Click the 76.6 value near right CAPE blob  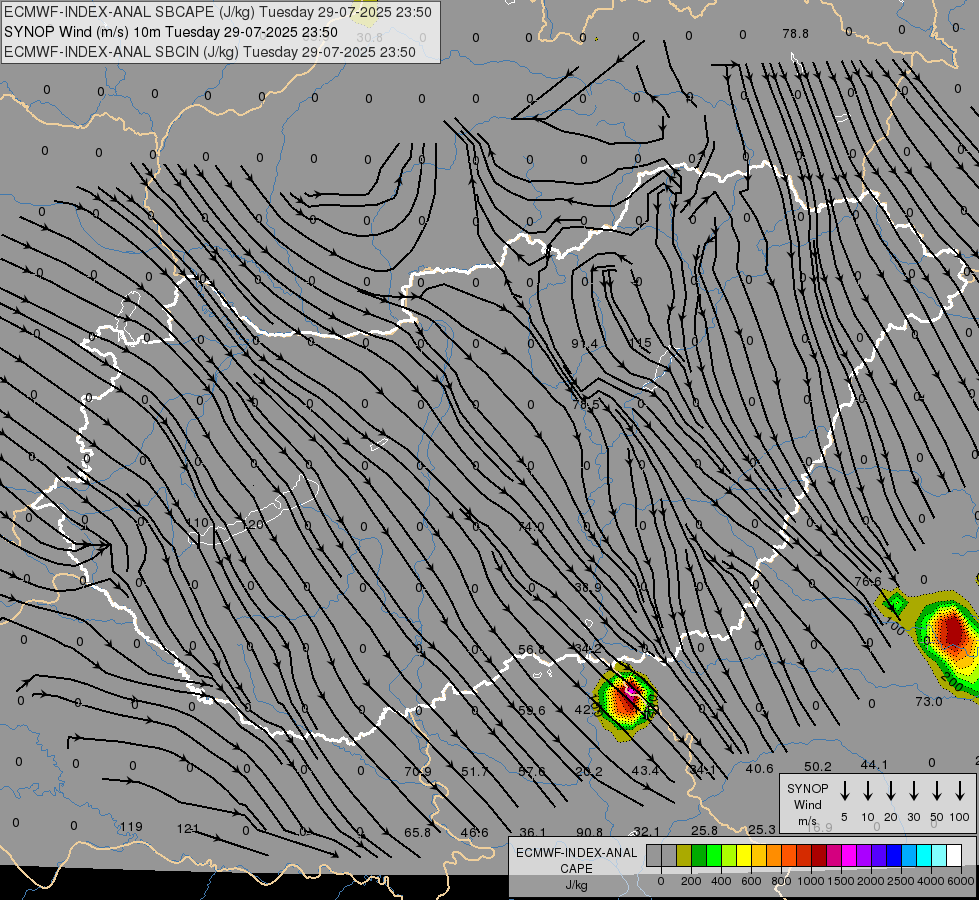pyautogui.click(x=867, y=581)
